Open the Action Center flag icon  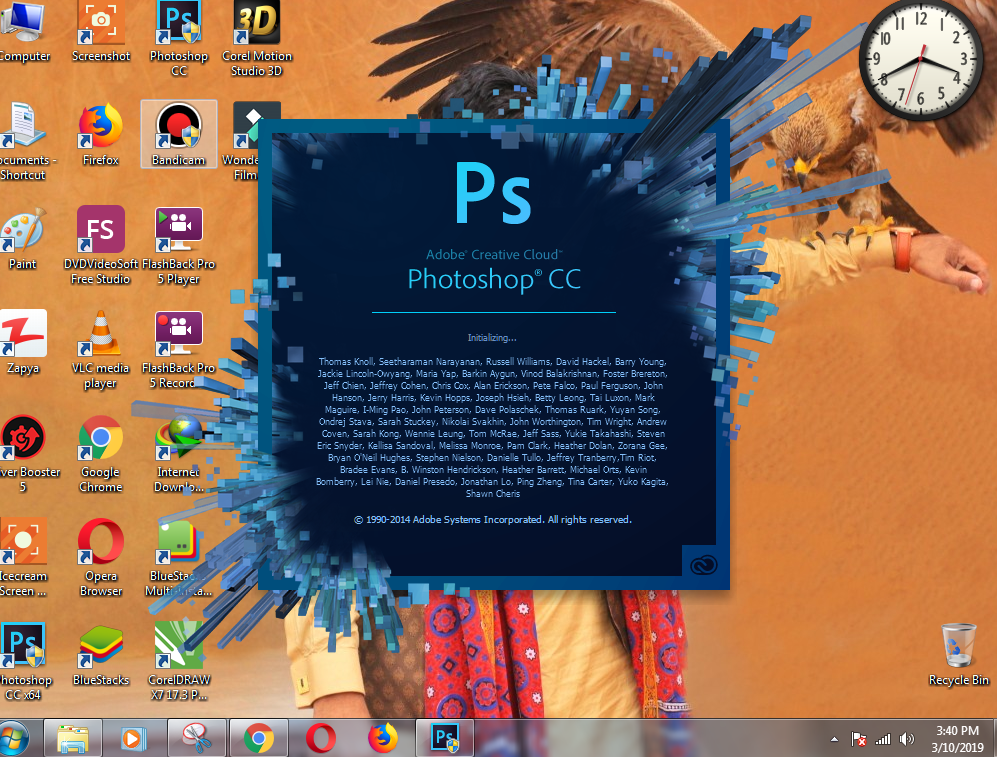[x=858, y=739]
